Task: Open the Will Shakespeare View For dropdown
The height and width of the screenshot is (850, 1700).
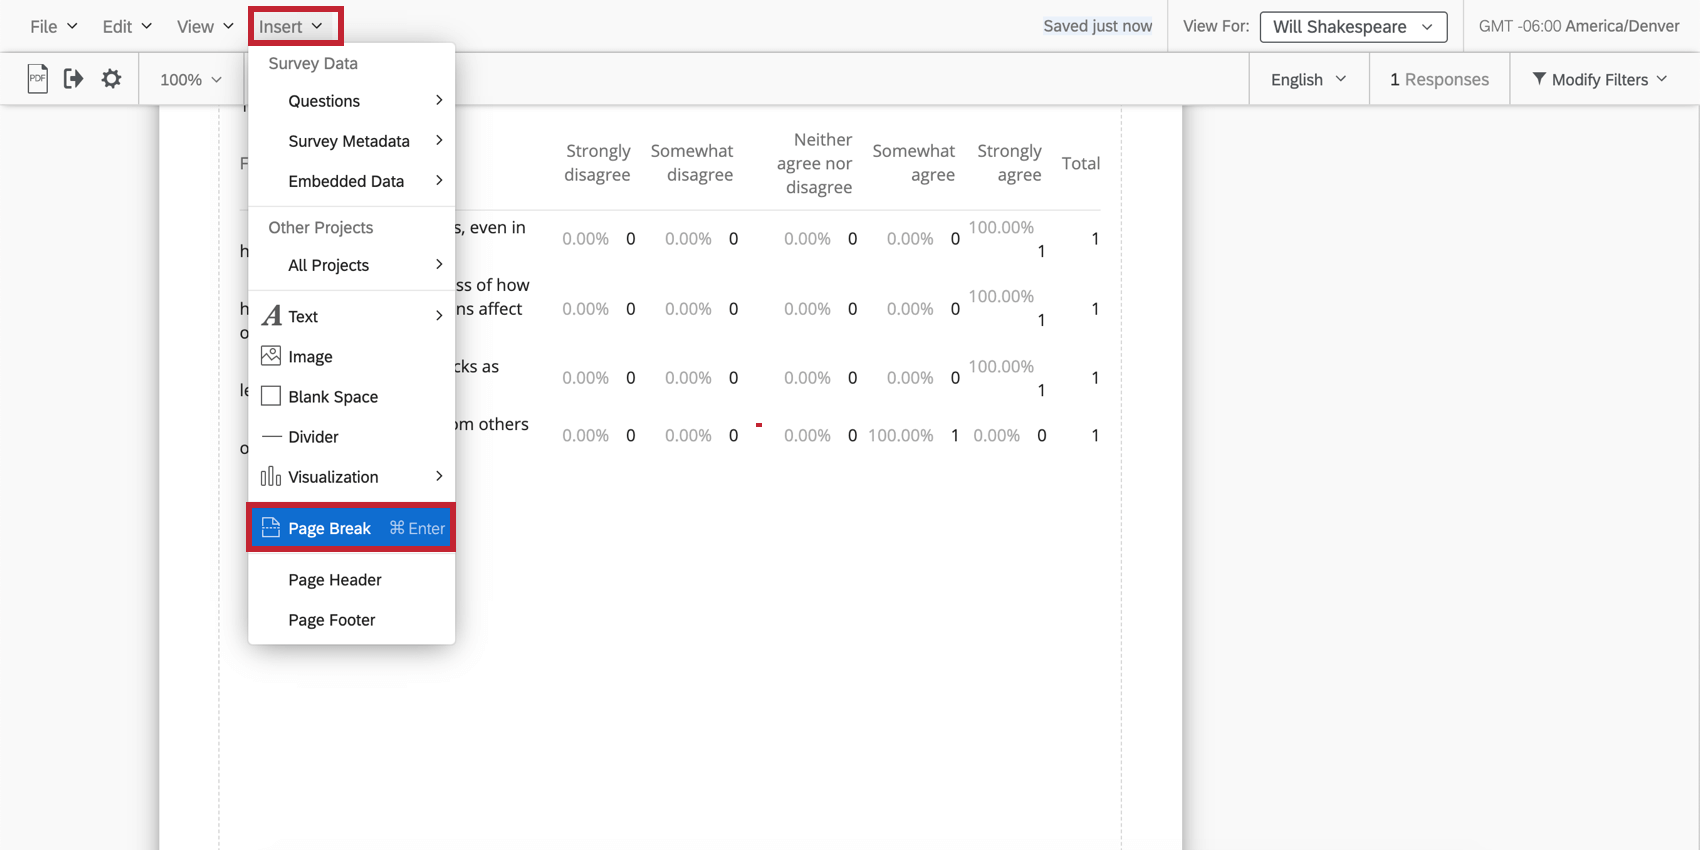Action: click(1353, 27)
